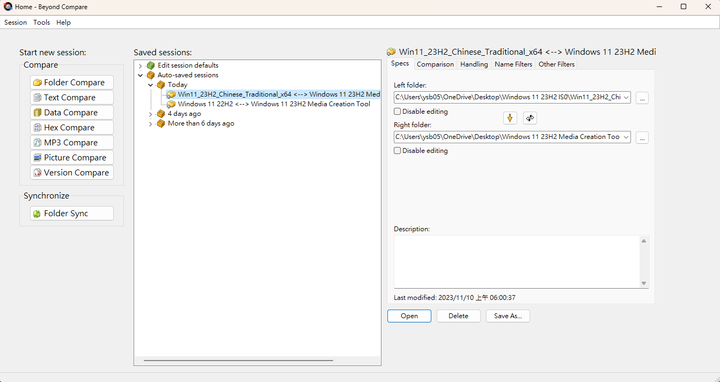The height and width of the screenshot is (382, 720).
Task: Start Folder Sync session
Action: pos(72,213)
